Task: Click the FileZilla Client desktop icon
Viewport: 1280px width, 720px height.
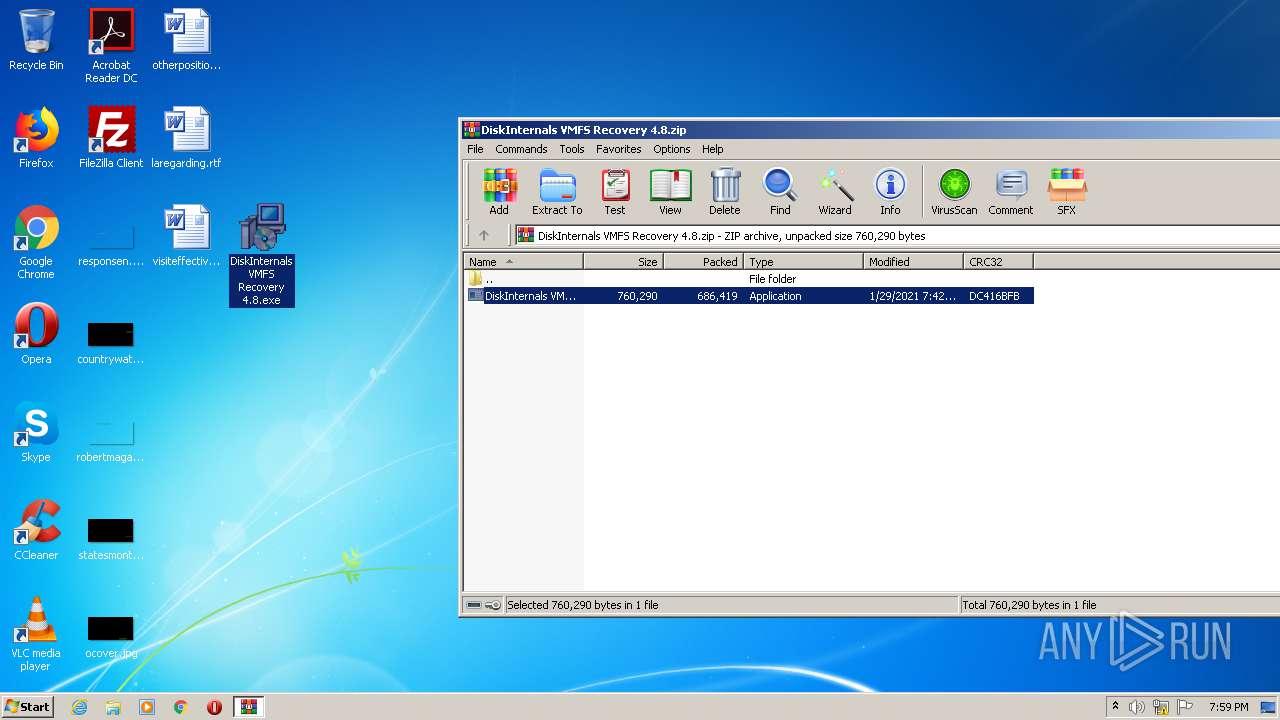Action: coord(111,138)
